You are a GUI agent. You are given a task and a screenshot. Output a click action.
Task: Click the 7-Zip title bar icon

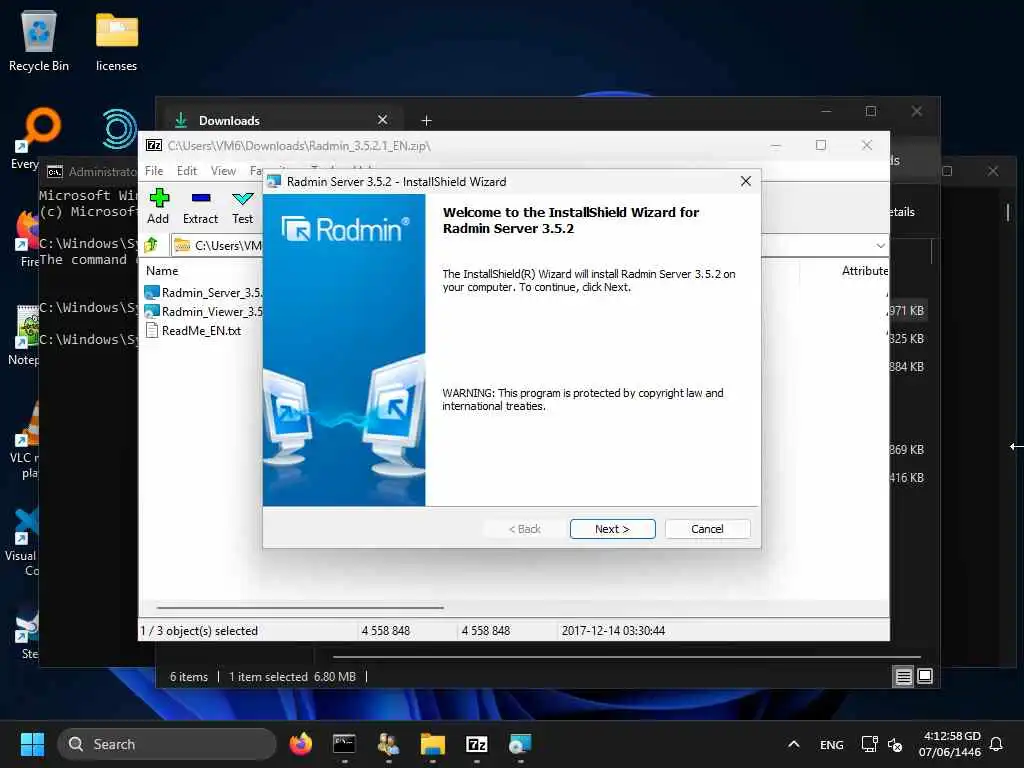[154, 145]
